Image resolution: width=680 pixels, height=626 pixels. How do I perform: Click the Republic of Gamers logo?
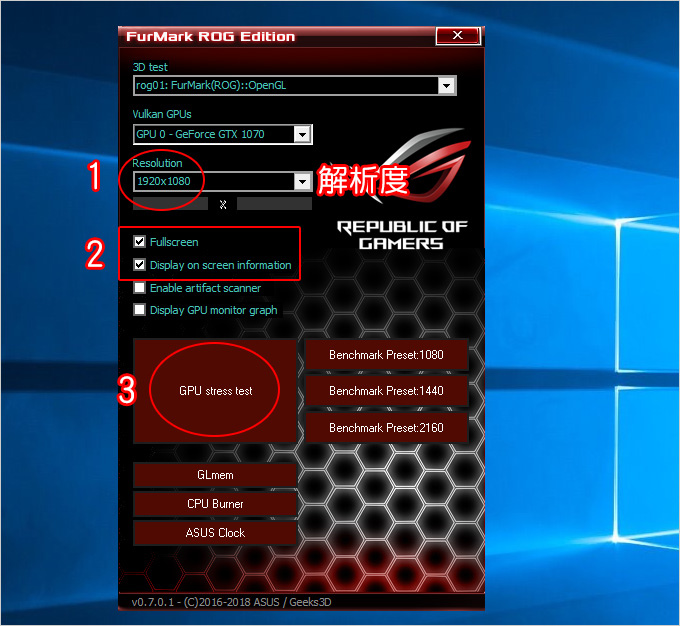pos(402,189)
